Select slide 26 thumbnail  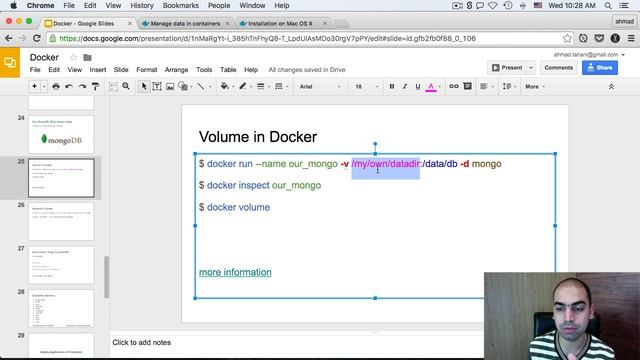[x=61, y=222]
